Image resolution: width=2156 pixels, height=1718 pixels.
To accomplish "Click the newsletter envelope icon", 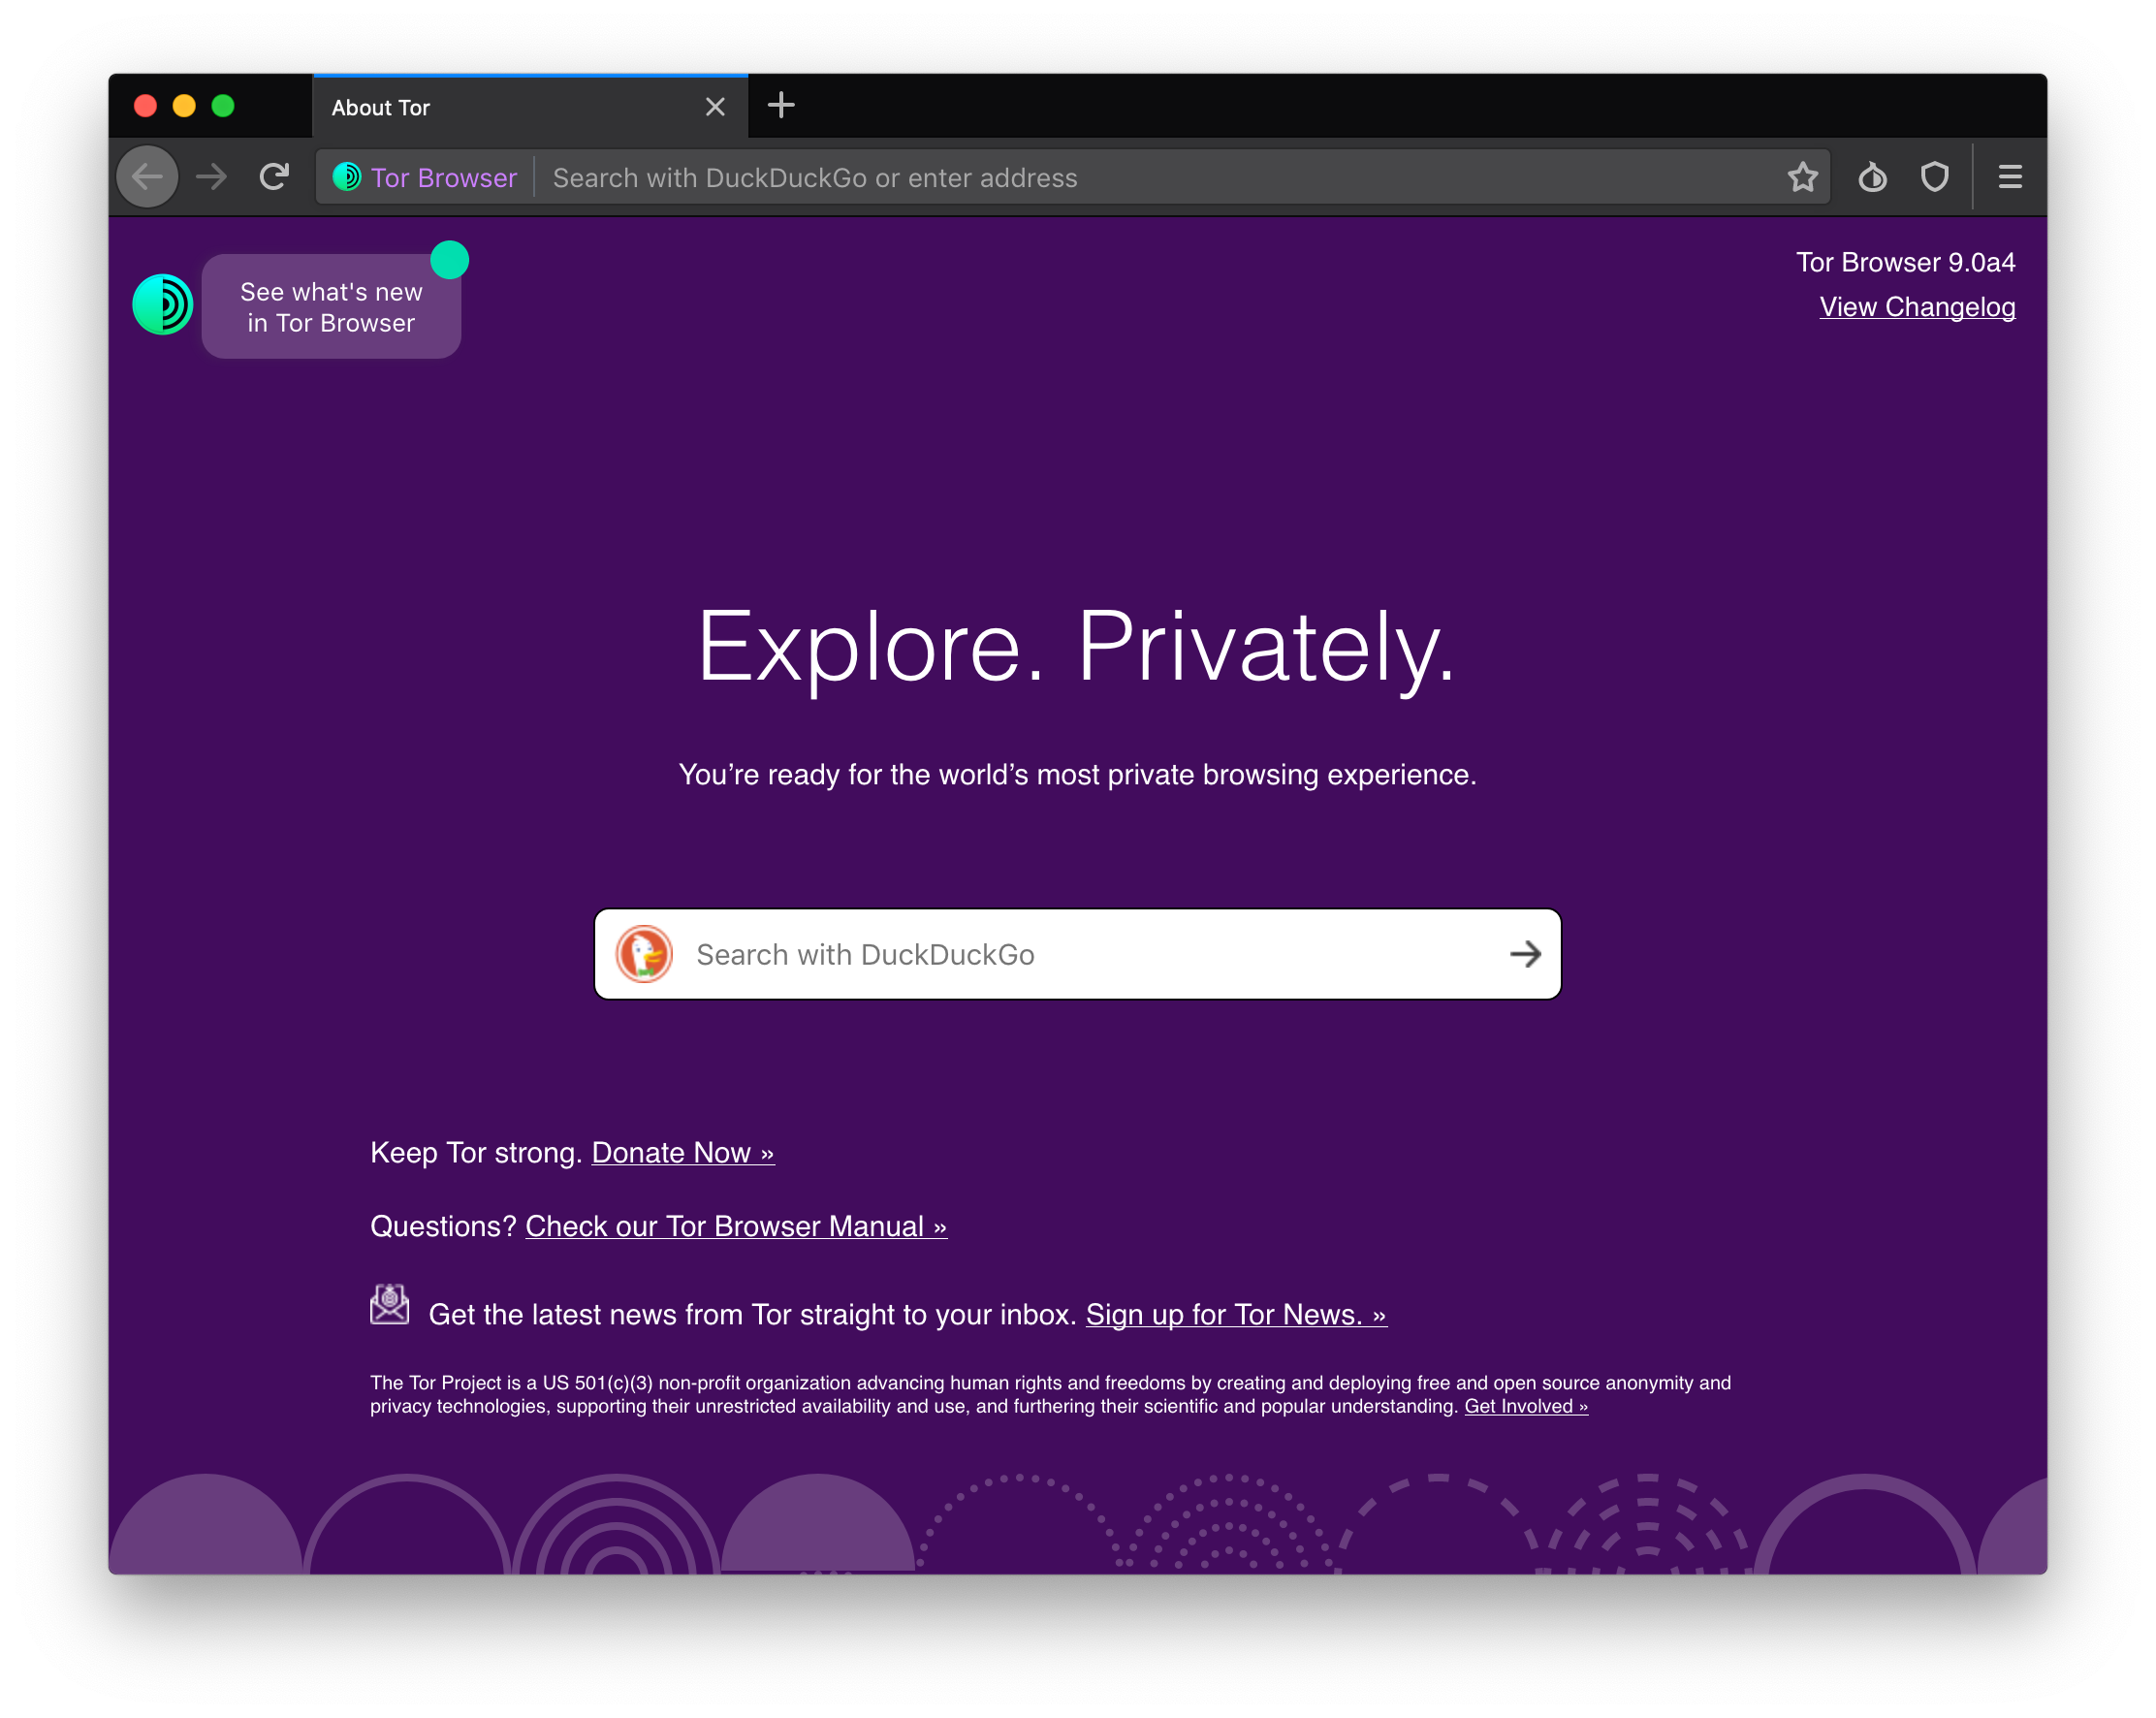I will pos(389,1305).
